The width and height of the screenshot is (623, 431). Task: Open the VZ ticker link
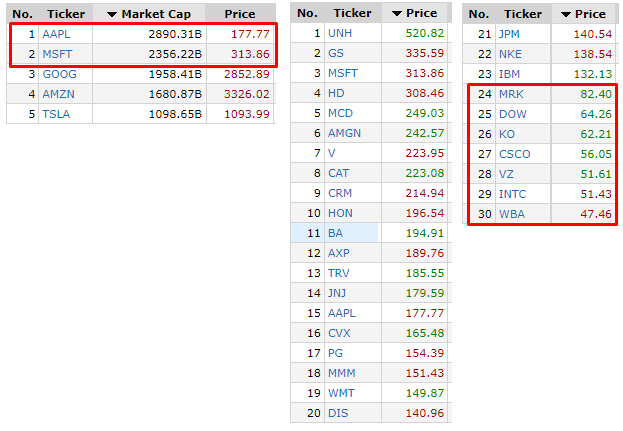click(x=507, y=174)
